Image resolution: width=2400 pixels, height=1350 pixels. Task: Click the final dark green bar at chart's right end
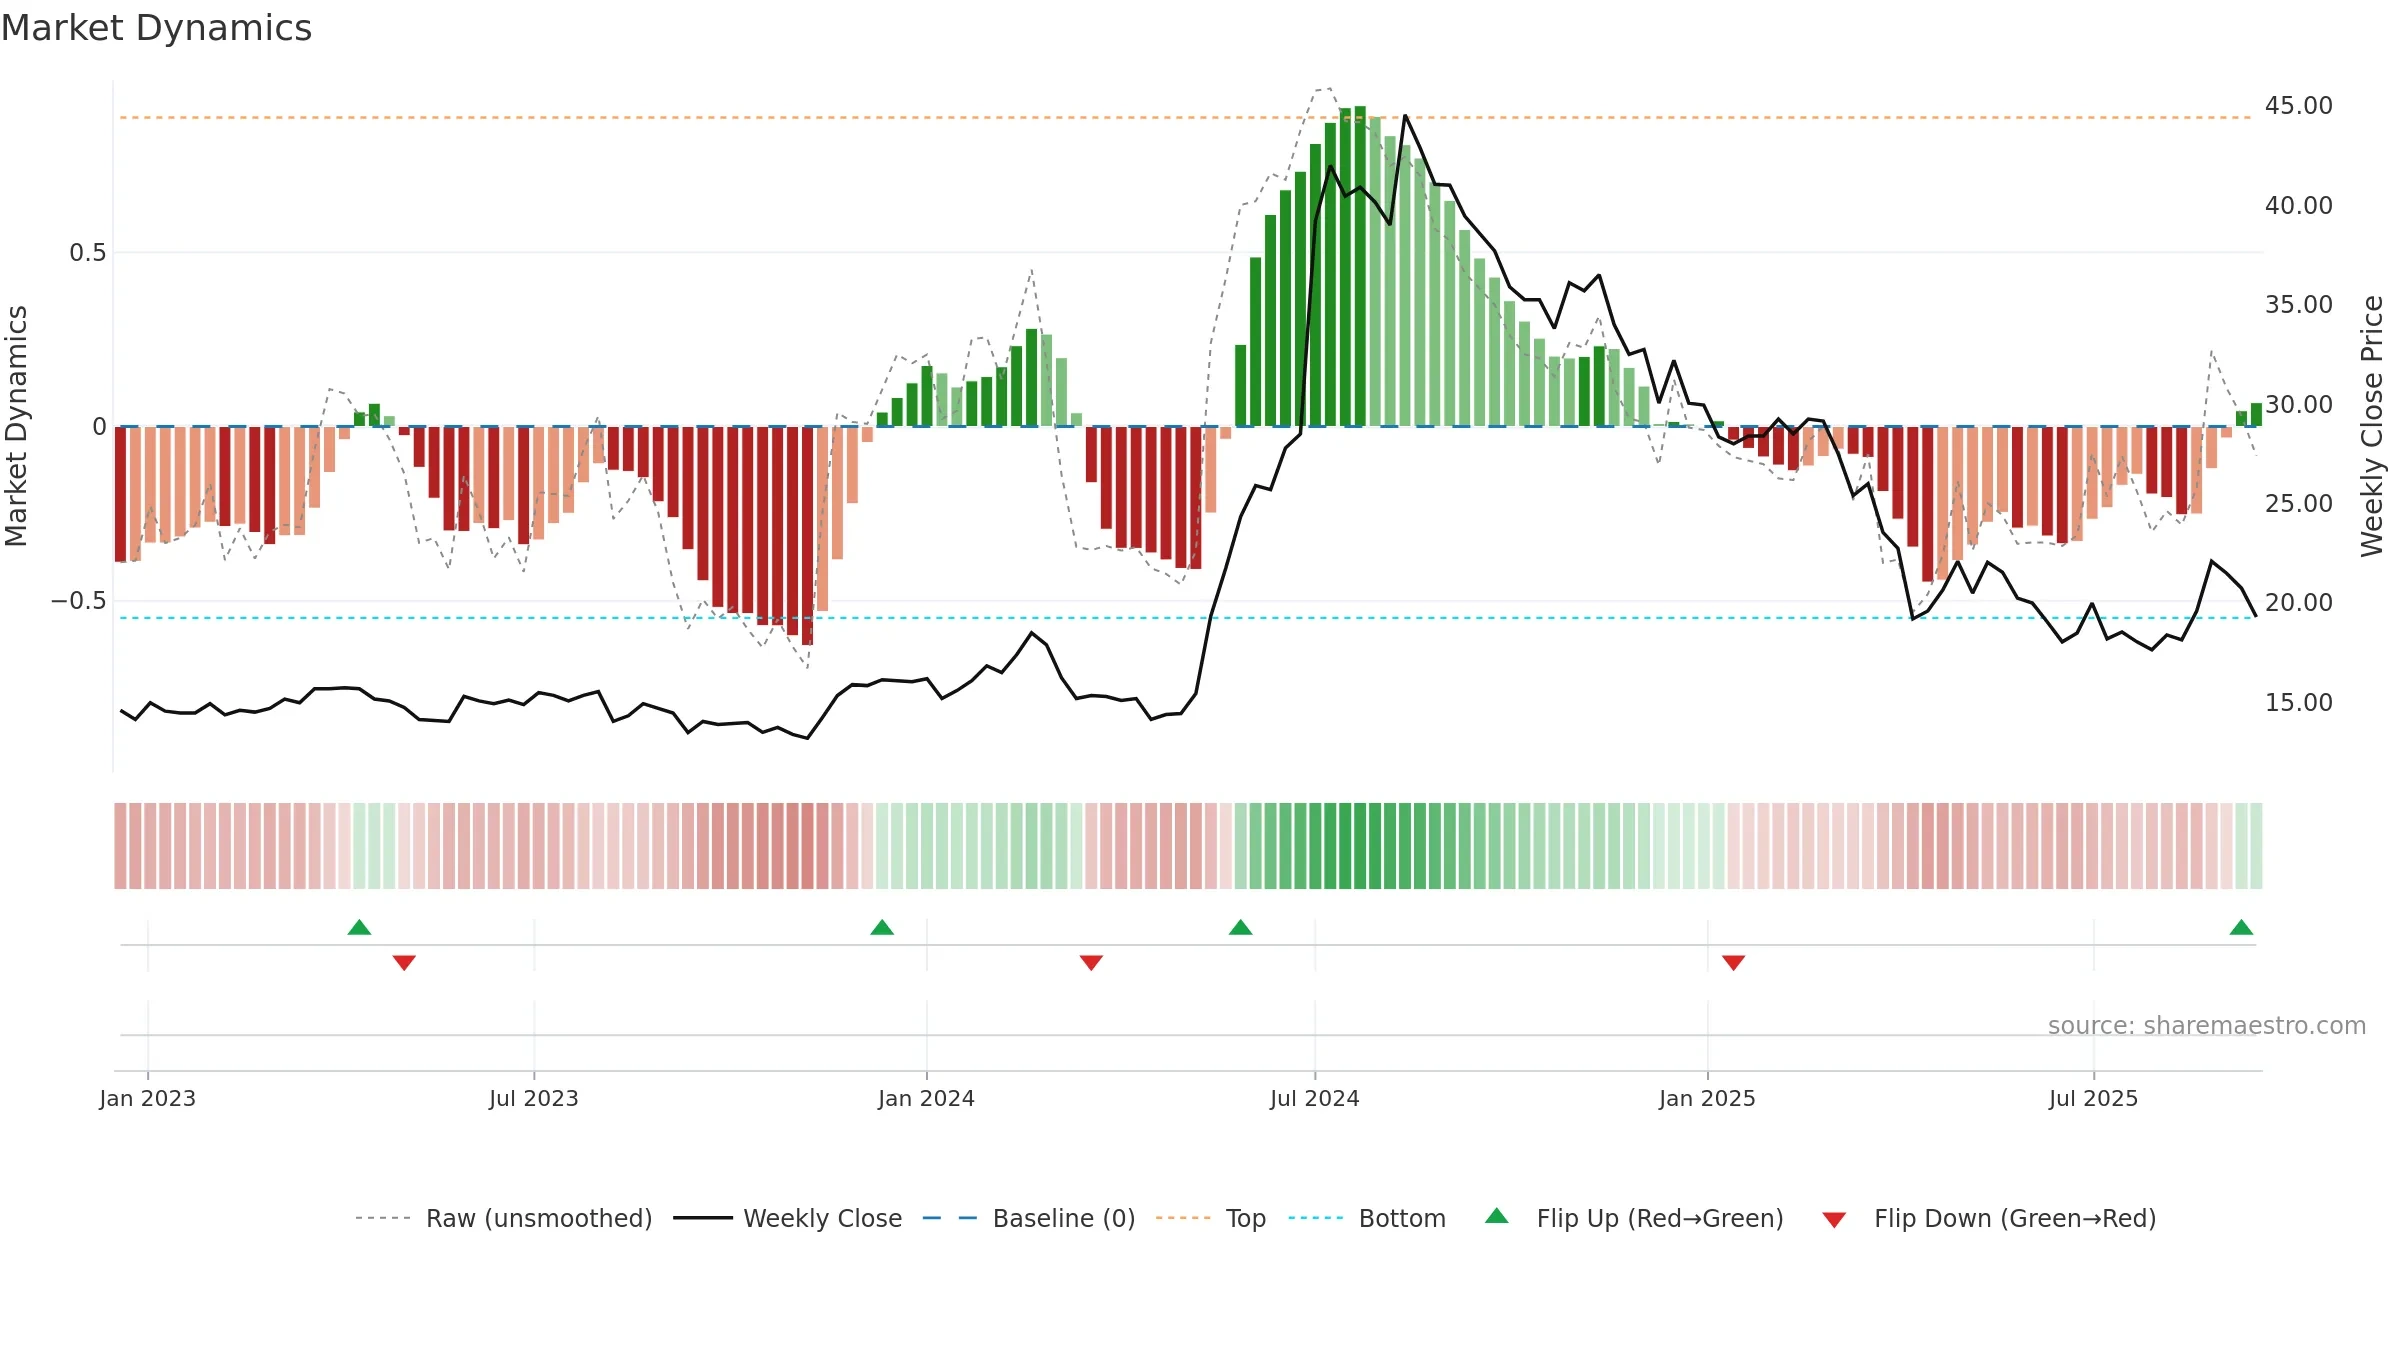(x=2256, y=415)
